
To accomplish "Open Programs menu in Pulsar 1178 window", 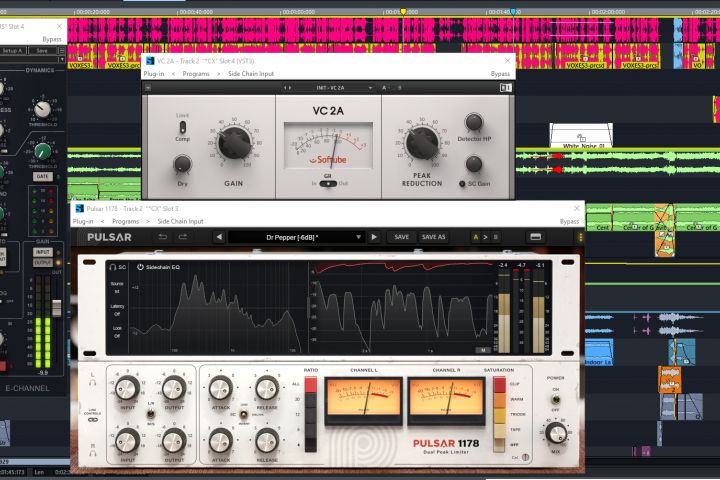I will [x=125, y=221].
